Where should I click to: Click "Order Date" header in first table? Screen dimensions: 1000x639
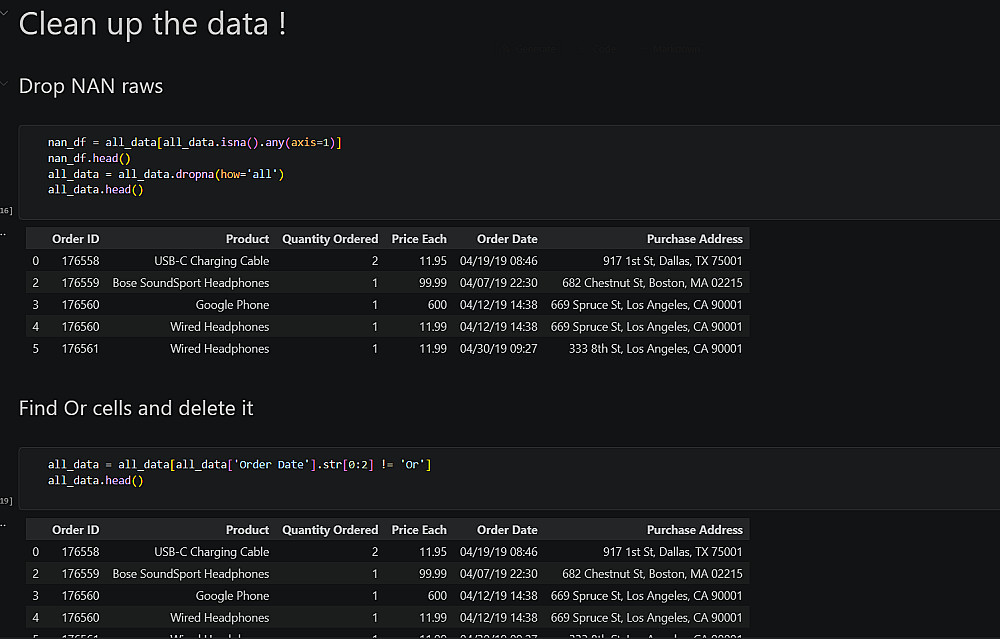[507, 239]
